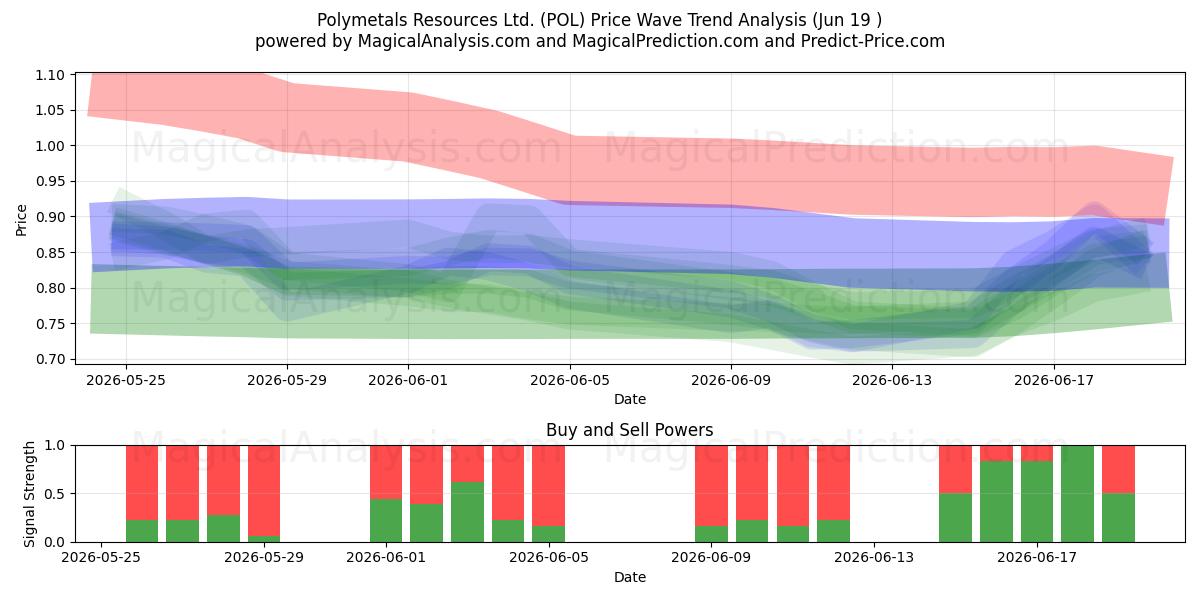The image size is (1200, 600).
Task: Click 2026-06-17 under the Buy and Sell Powers chart
Action: [1037, 558]
